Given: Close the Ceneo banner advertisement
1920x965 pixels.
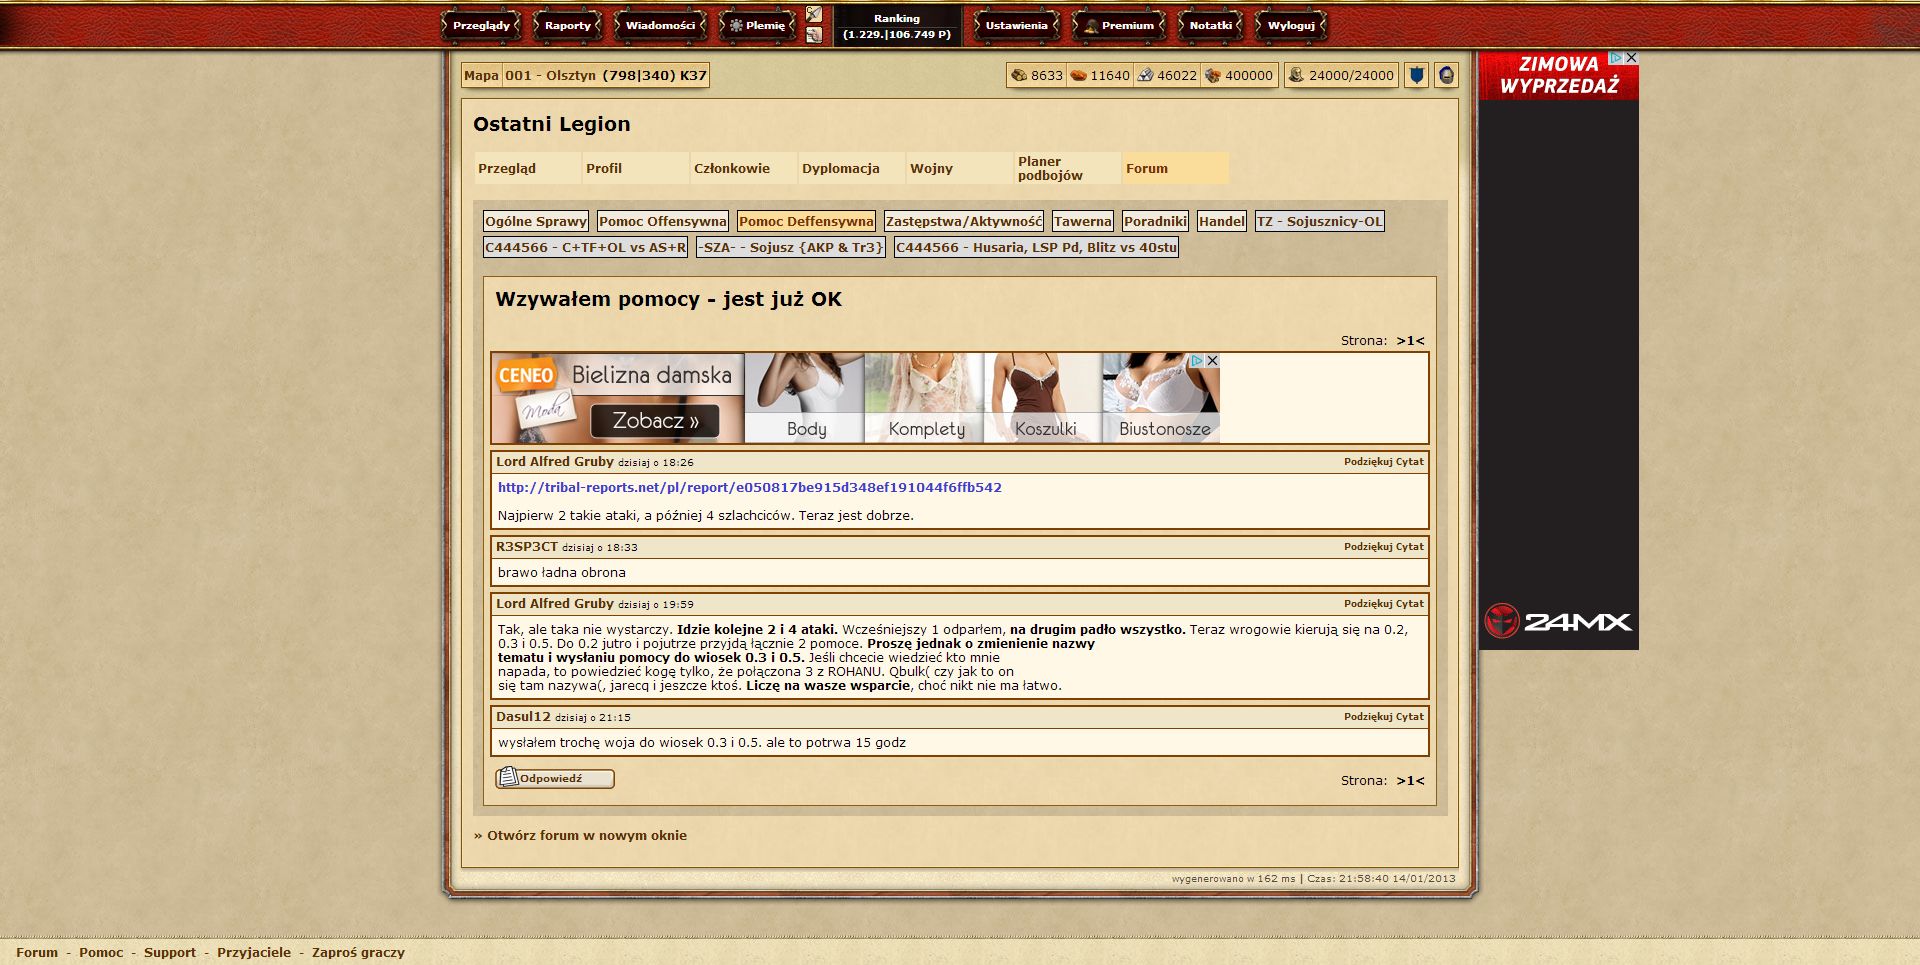Looking at the screenshot, I should coord(1212,360).
